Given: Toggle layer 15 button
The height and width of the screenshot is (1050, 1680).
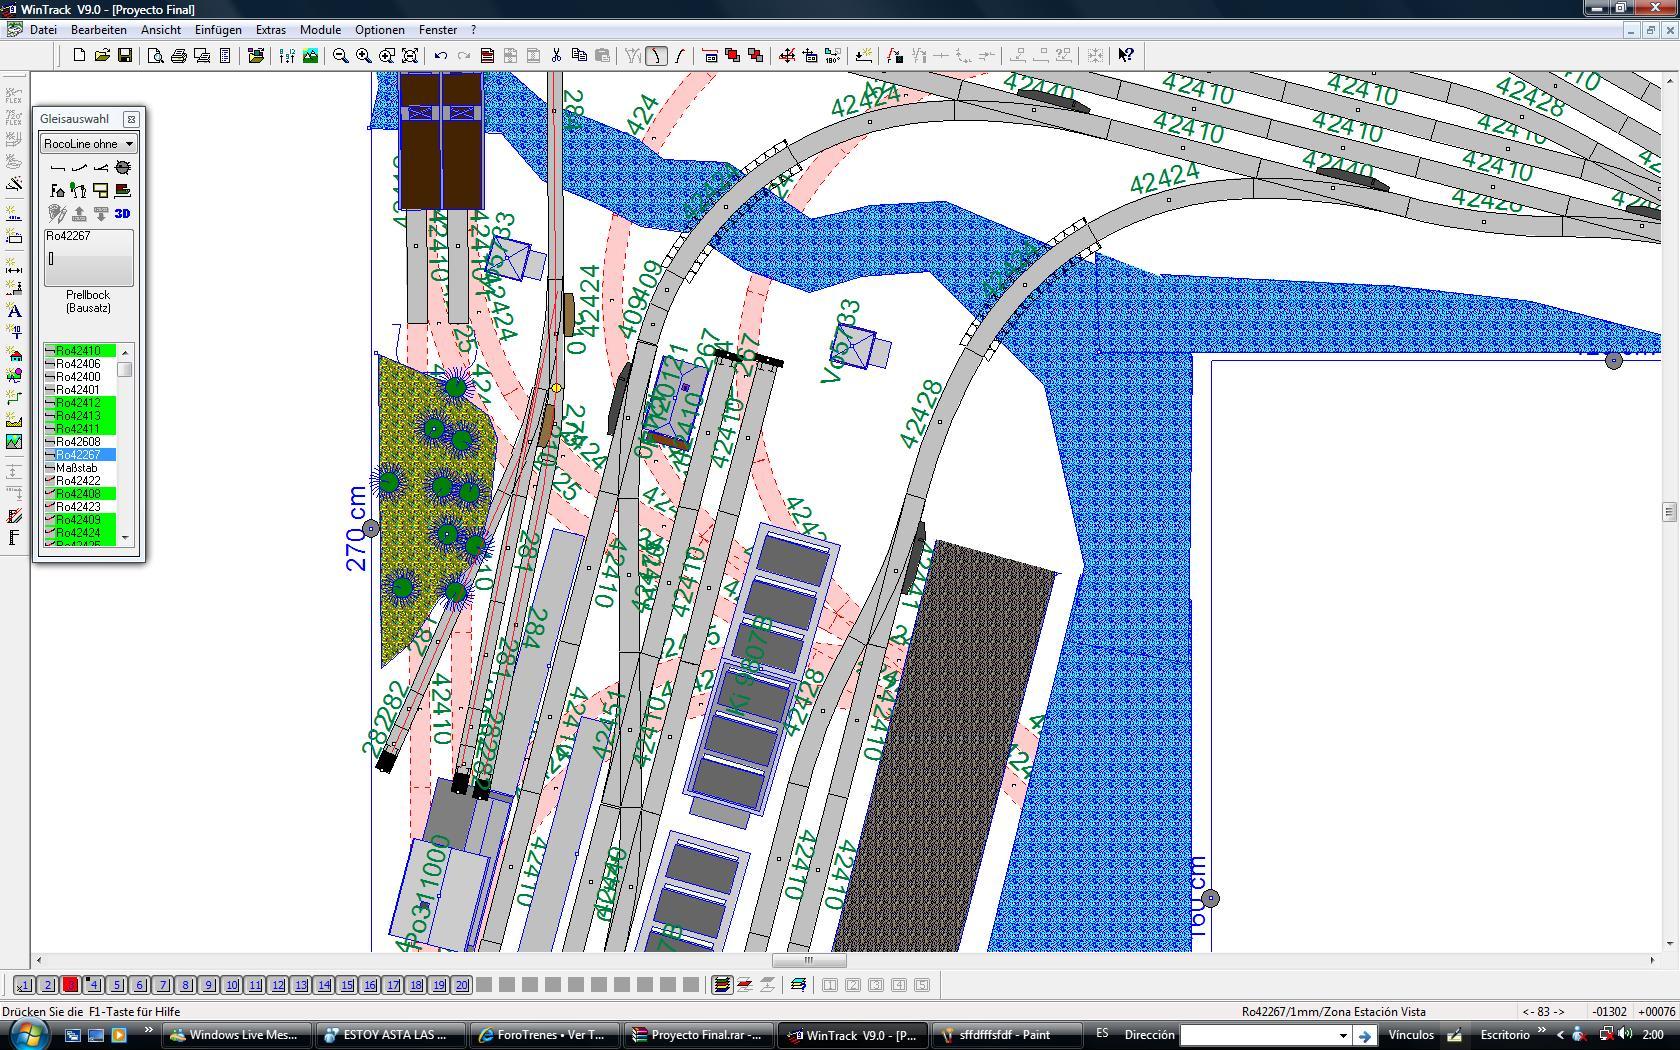Looking at the screenshot, I should (x=346, y=985).
